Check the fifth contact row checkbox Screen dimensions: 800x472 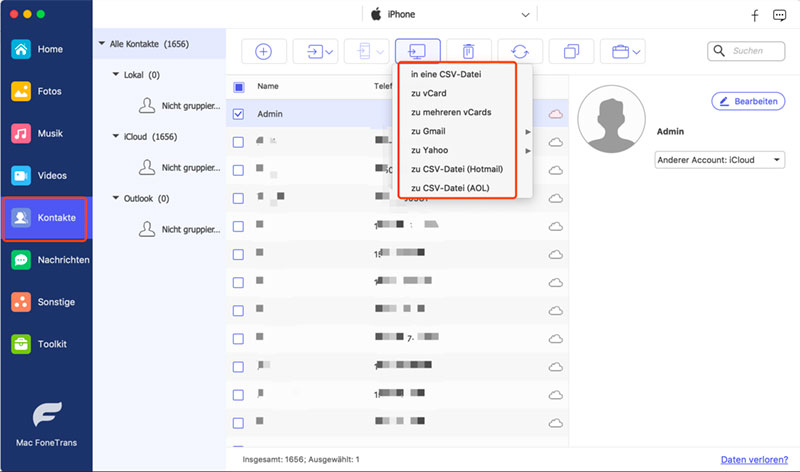pos(238,227)
